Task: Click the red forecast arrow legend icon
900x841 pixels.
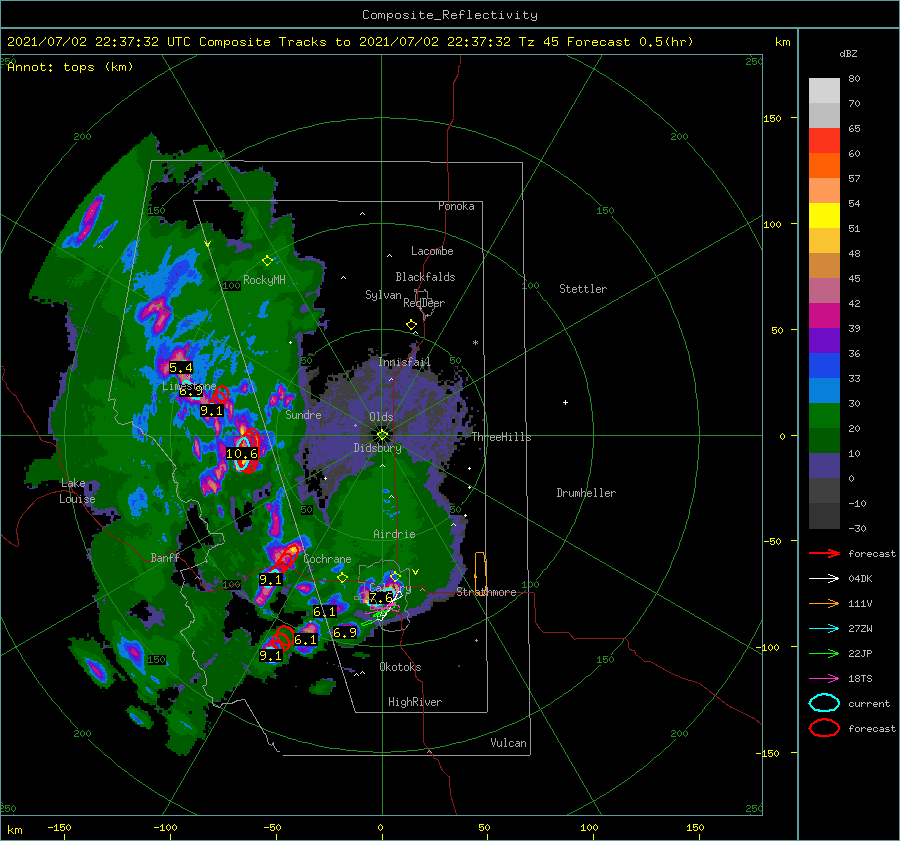Action: pyautogui.click(x=824, y=553)
